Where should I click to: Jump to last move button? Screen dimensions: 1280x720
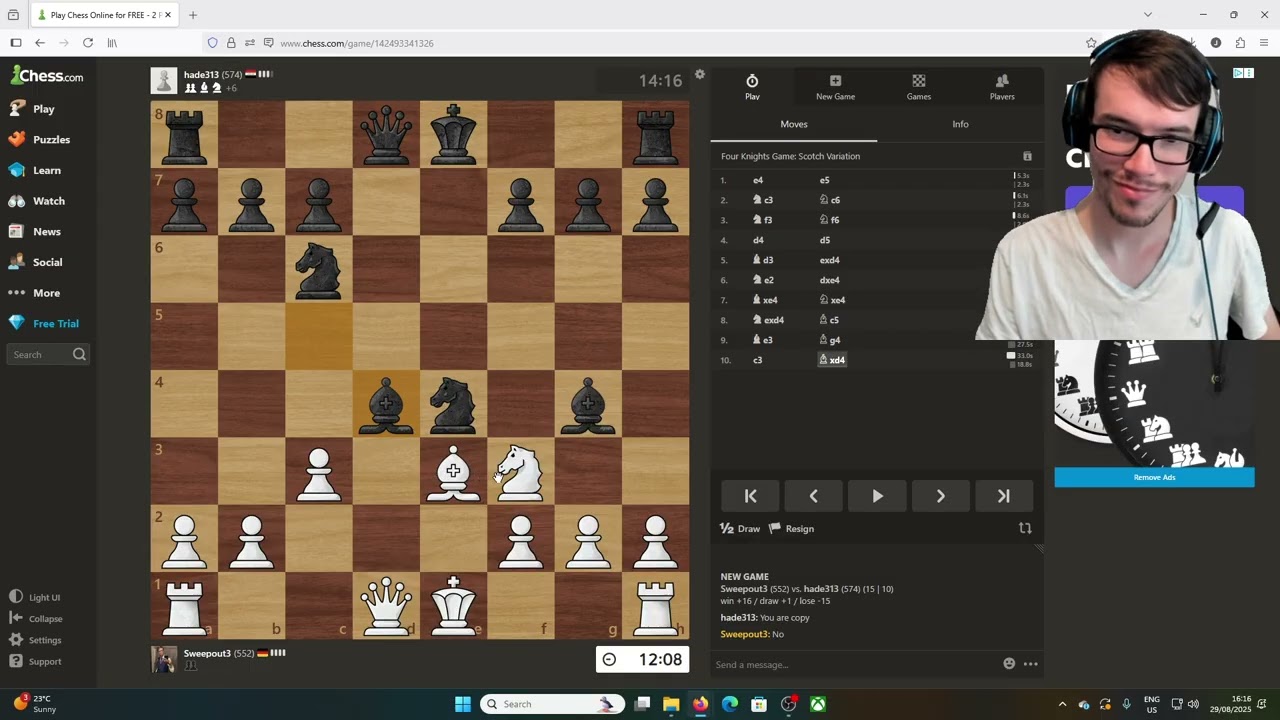(1003, 496)
